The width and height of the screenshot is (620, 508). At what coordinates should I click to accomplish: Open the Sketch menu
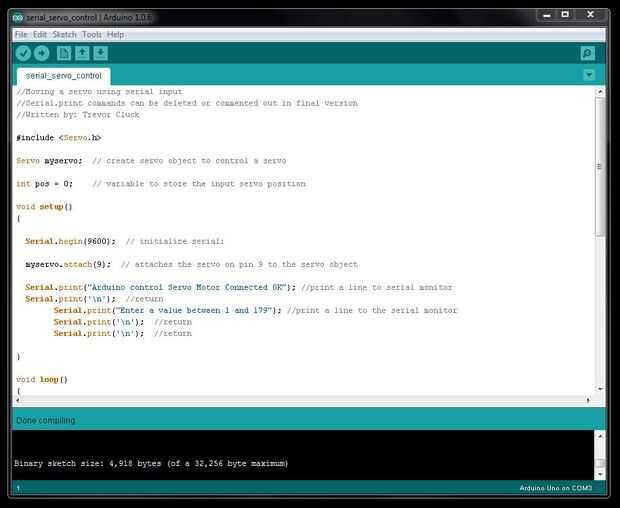[x=64, y=34]
